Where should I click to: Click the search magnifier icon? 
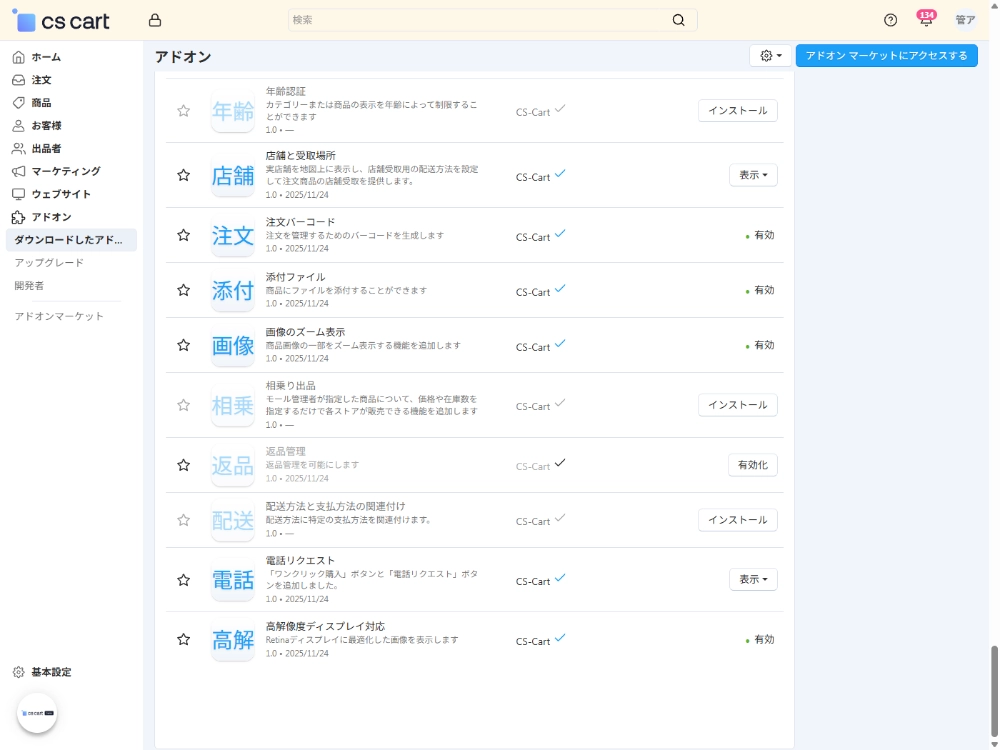(679, 20)
